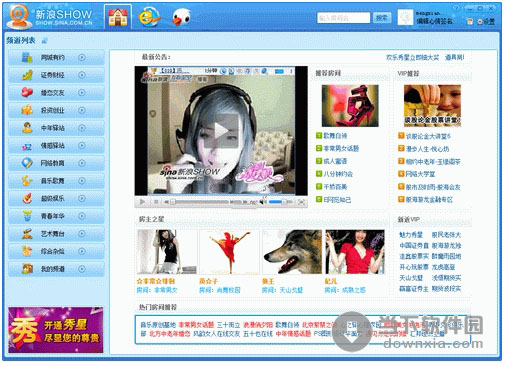Click the 超级娱乐 channel icon
Image resolution: width=507 pixels, height=366 pixels.
27,199
